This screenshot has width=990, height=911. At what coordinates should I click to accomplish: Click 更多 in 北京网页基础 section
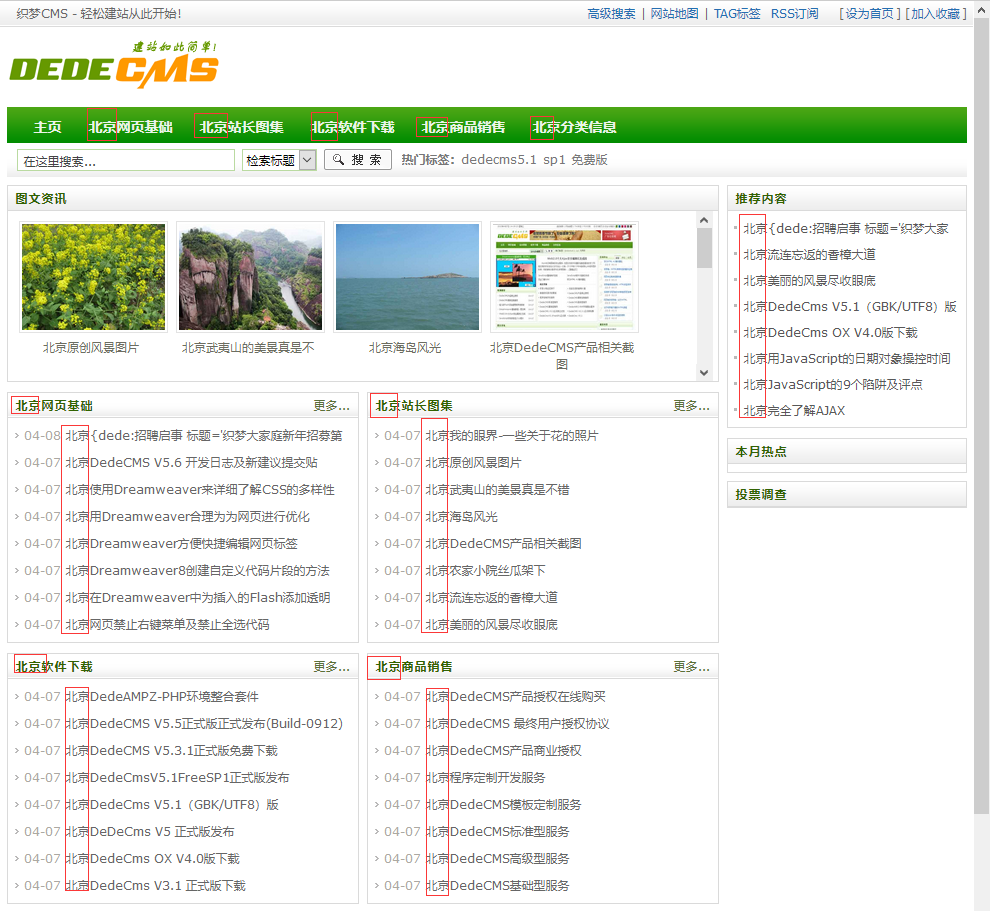pos(331,406)
